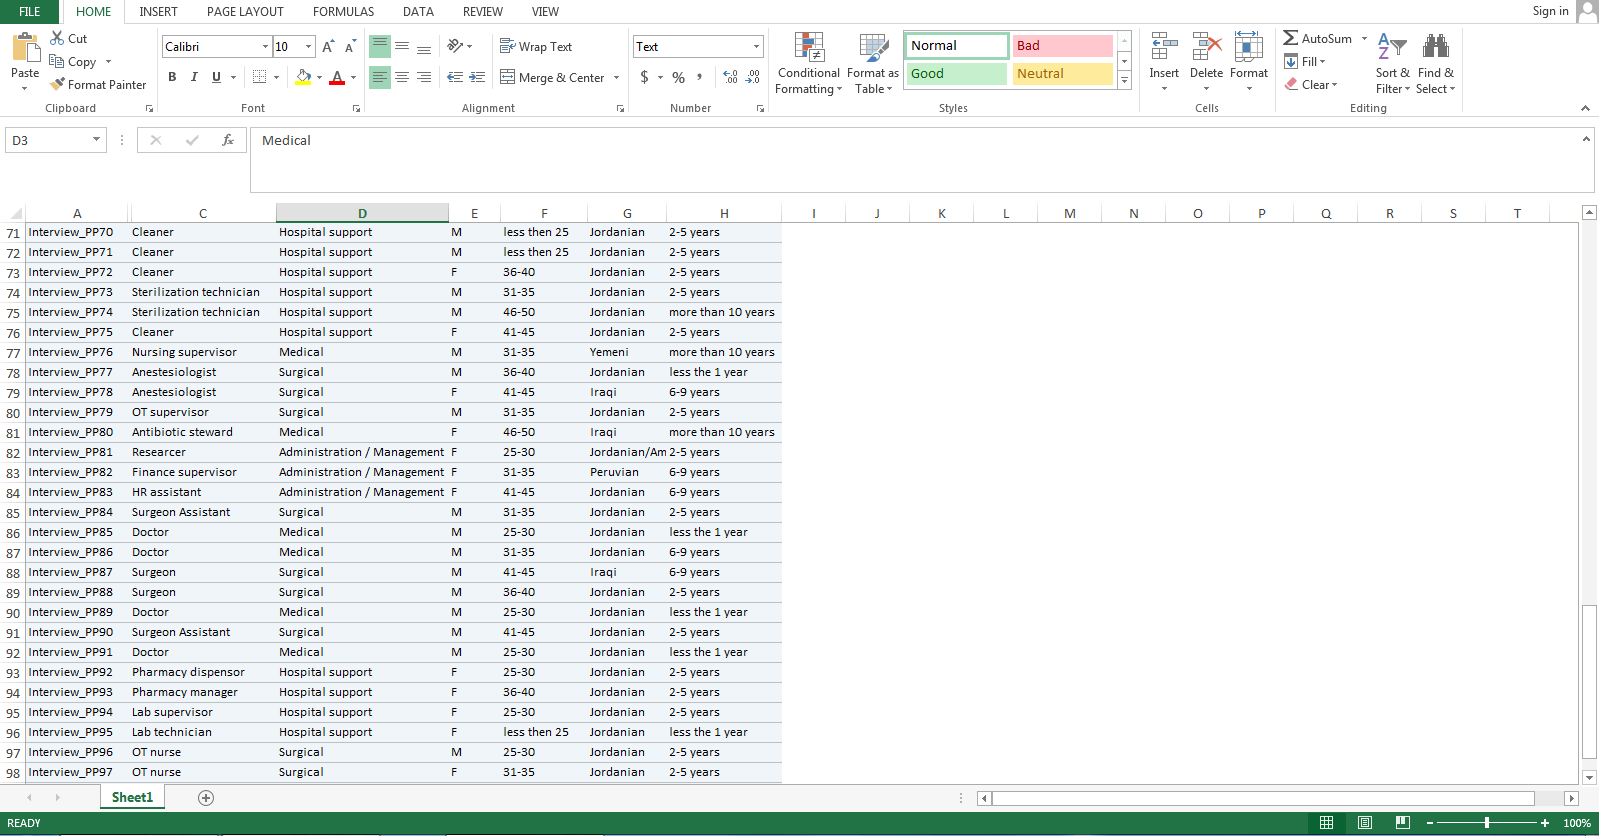Open Conditional Formatting menu
This screenshot has height=836, width=1599.
click(x=809, y=64)
